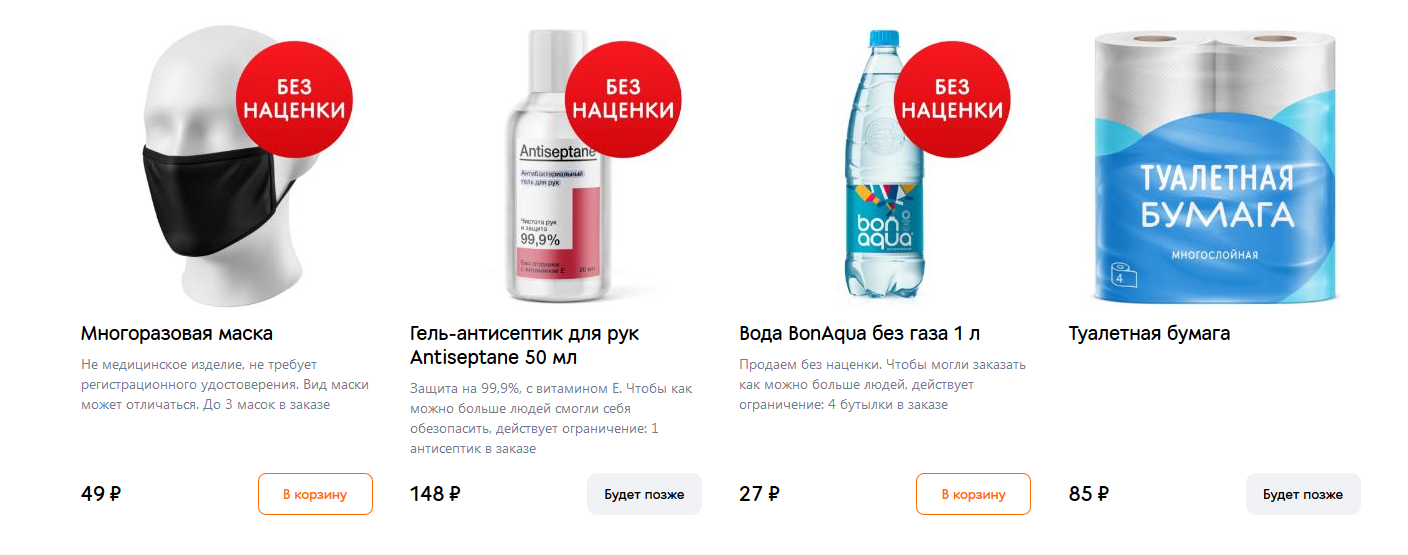Open black reusable mask product image
This screenshot has width=1408, height=555.
[215, 165]
